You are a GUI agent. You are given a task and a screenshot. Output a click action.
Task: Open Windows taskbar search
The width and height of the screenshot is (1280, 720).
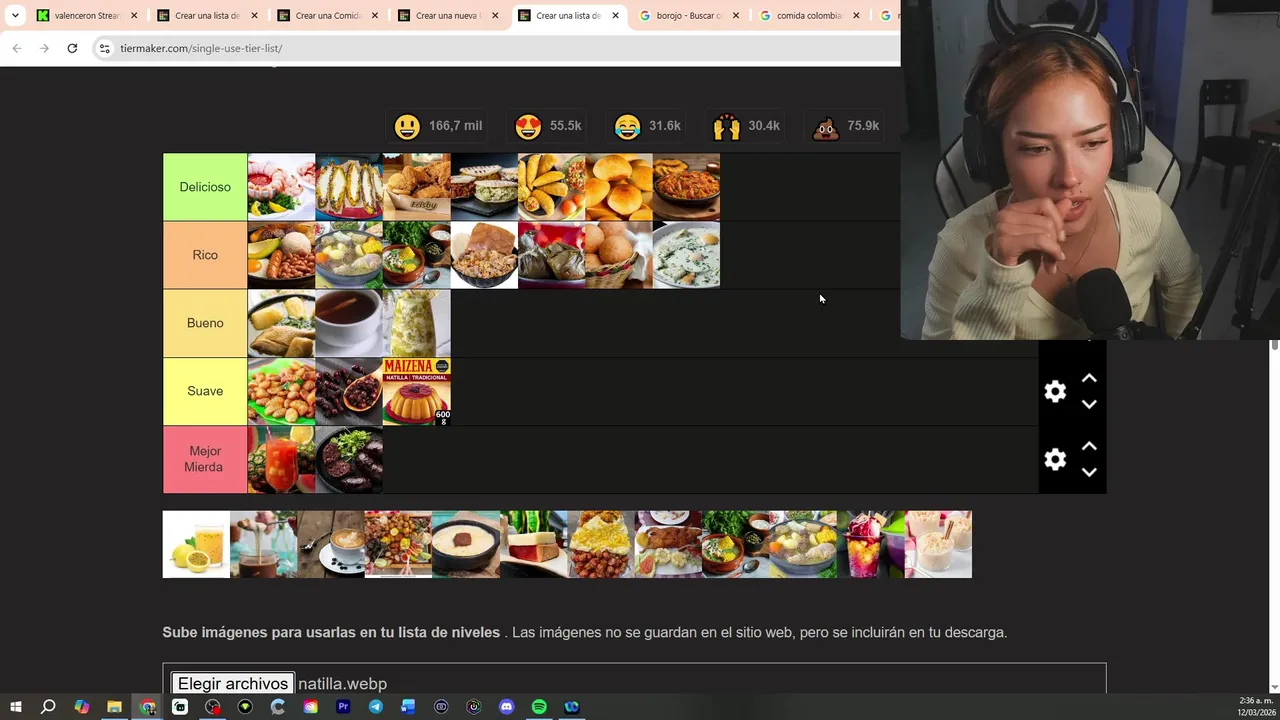pyautogui.click(x=48, y=707)
